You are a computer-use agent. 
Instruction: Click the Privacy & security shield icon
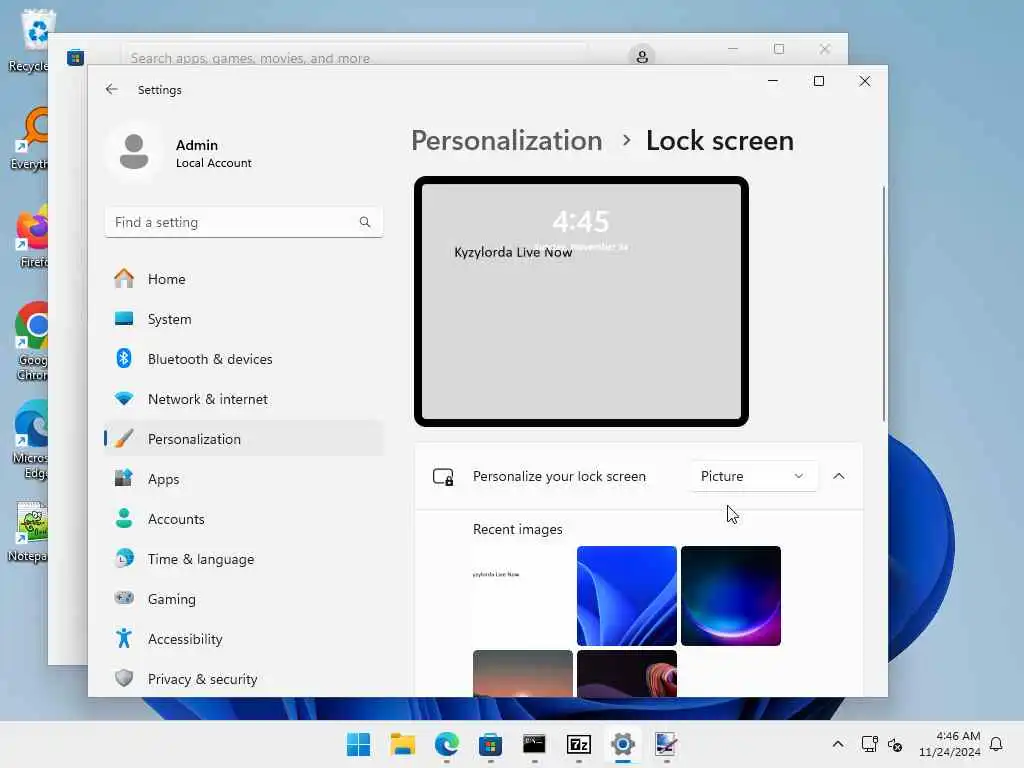pyautogui.click(x=123, y=678)
